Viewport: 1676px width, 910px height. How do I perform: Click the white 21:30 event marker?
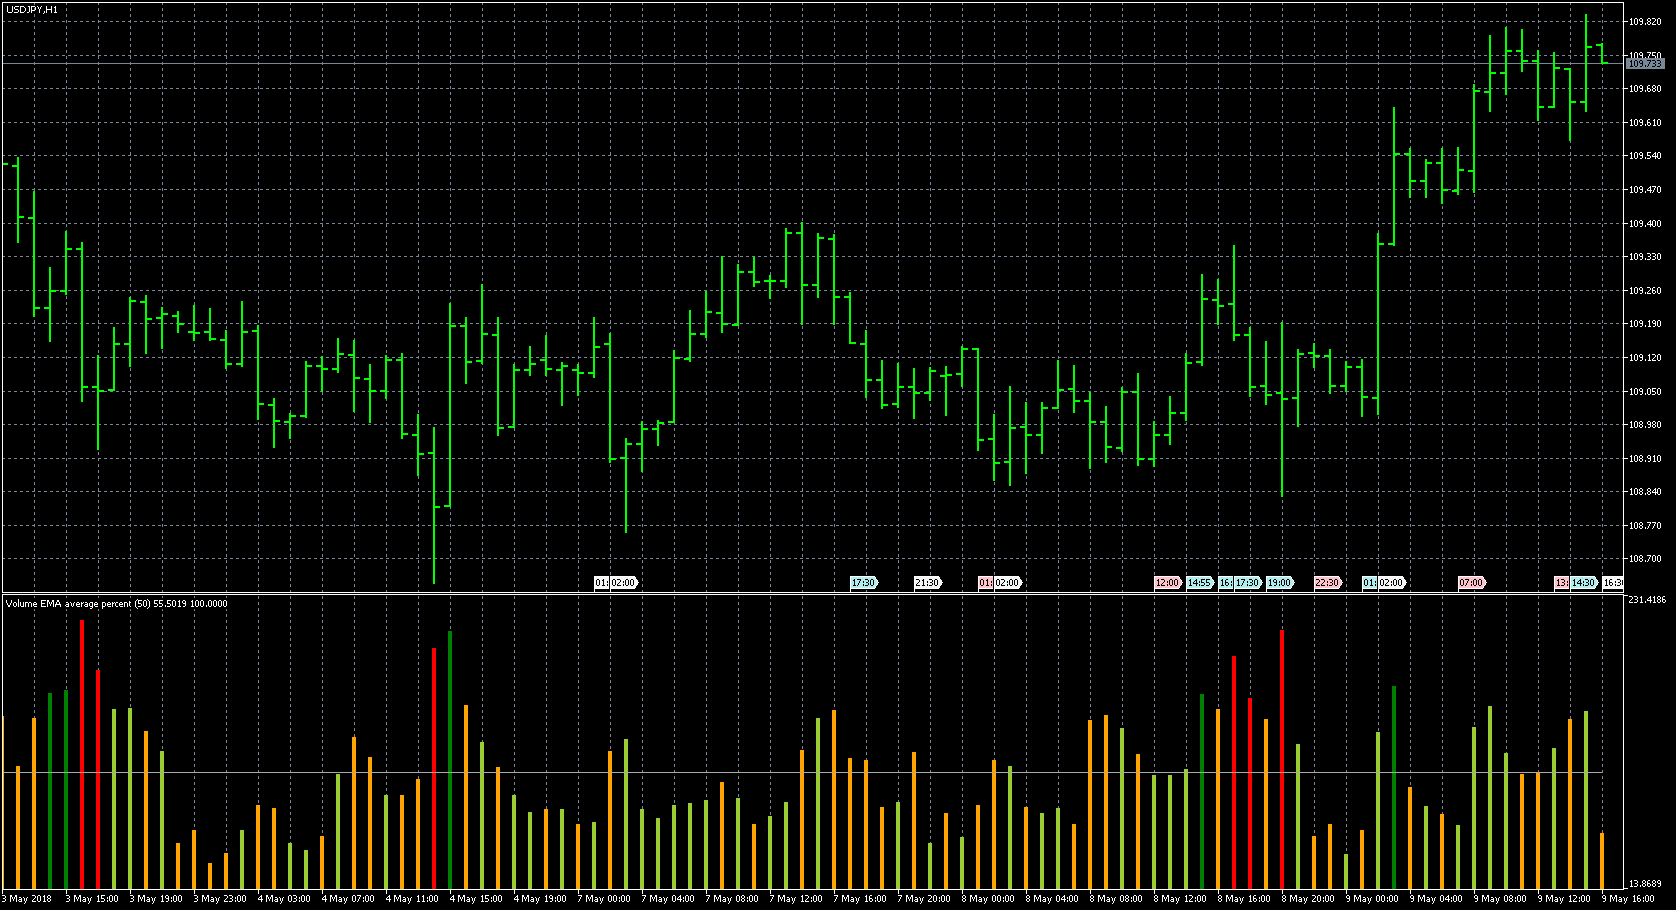pos(927,583)
